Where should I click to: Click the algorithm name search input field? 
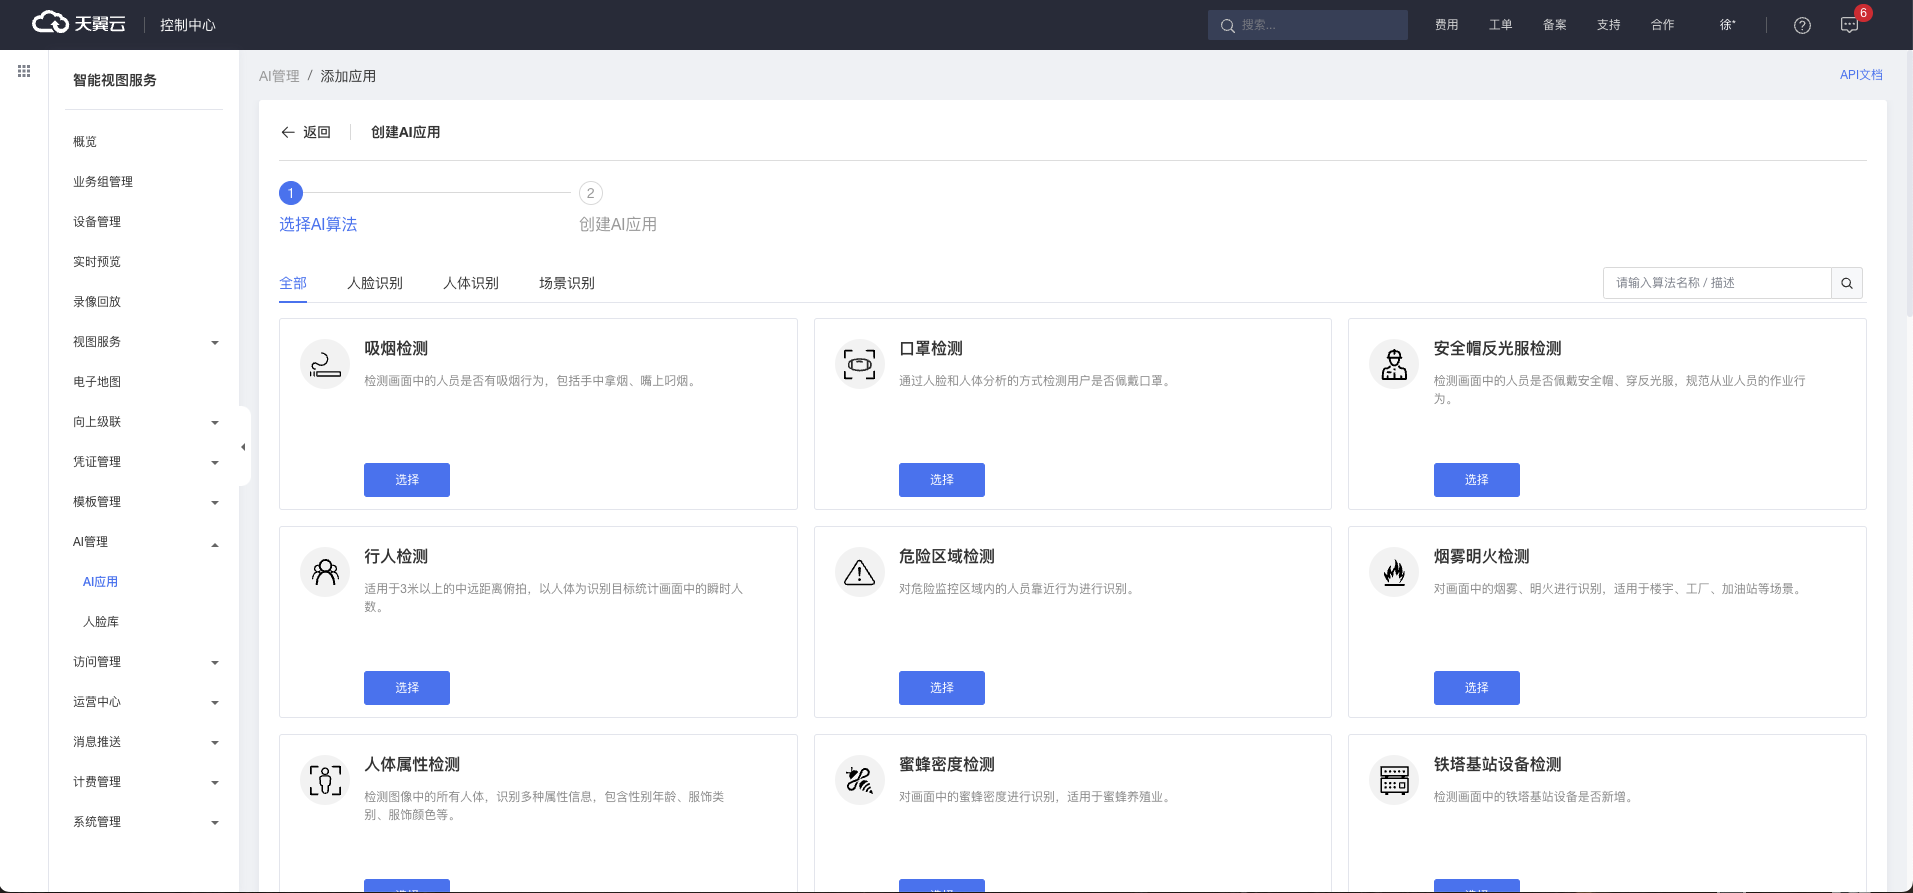click(x=1716, y=283)
